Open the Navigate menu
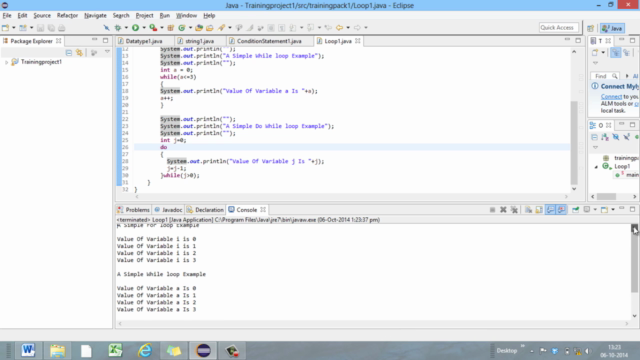The width and height of the screenshot is (640, 360). pos(95,16)
